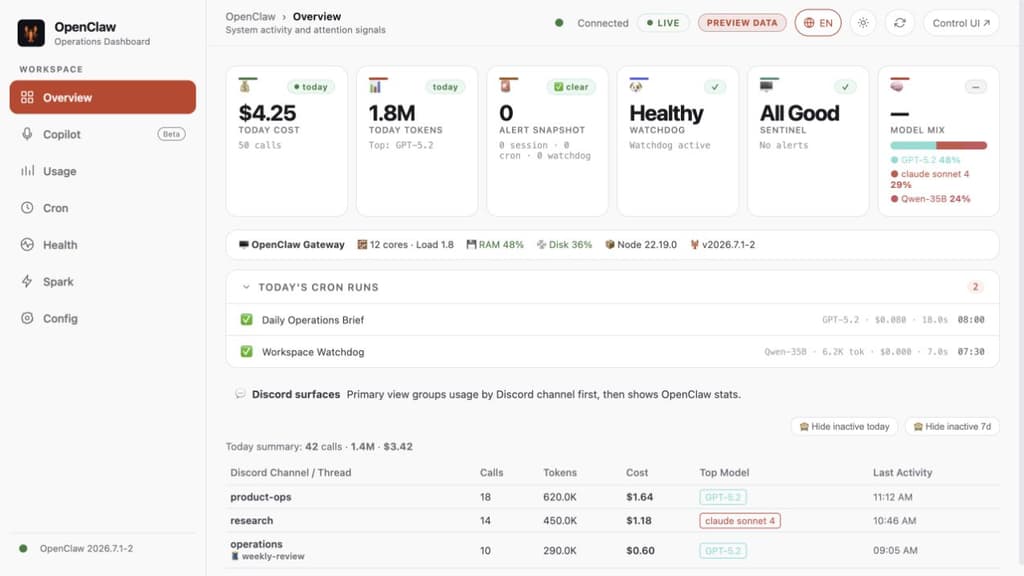Click the Config gear icon

[27, 318]
